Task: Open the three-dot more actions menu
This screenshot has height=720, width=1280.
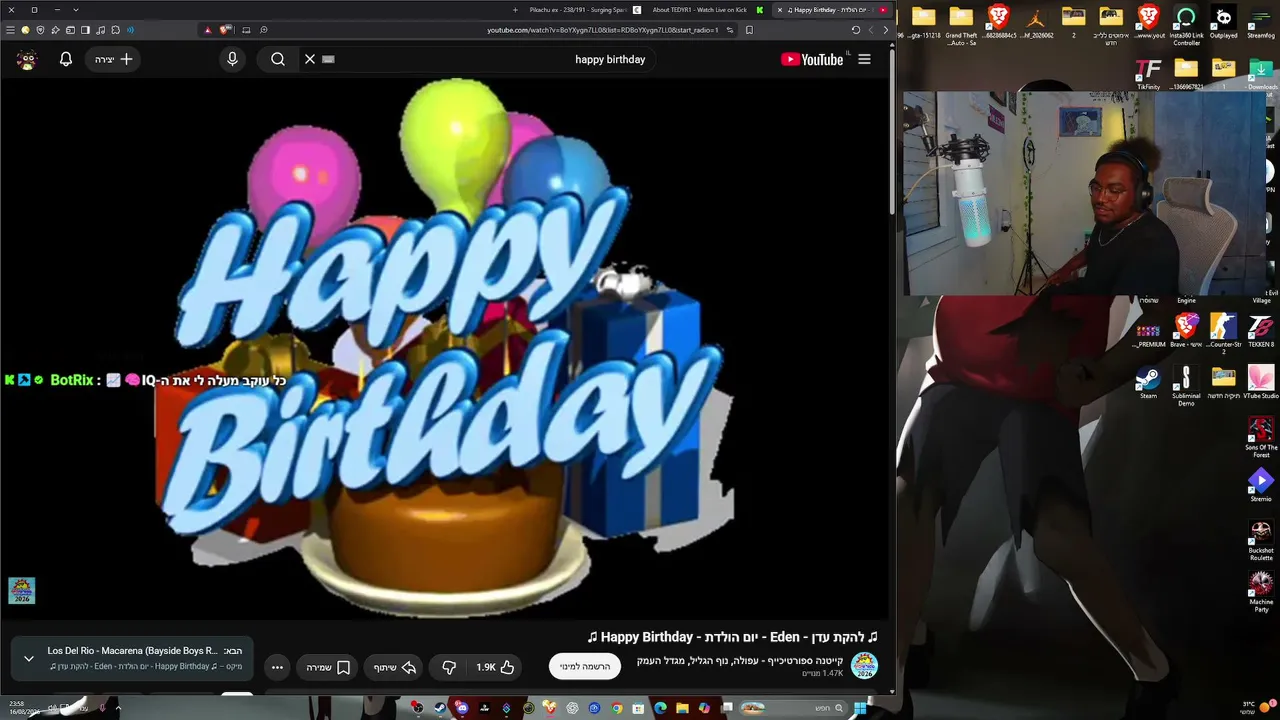Action: 277,667
